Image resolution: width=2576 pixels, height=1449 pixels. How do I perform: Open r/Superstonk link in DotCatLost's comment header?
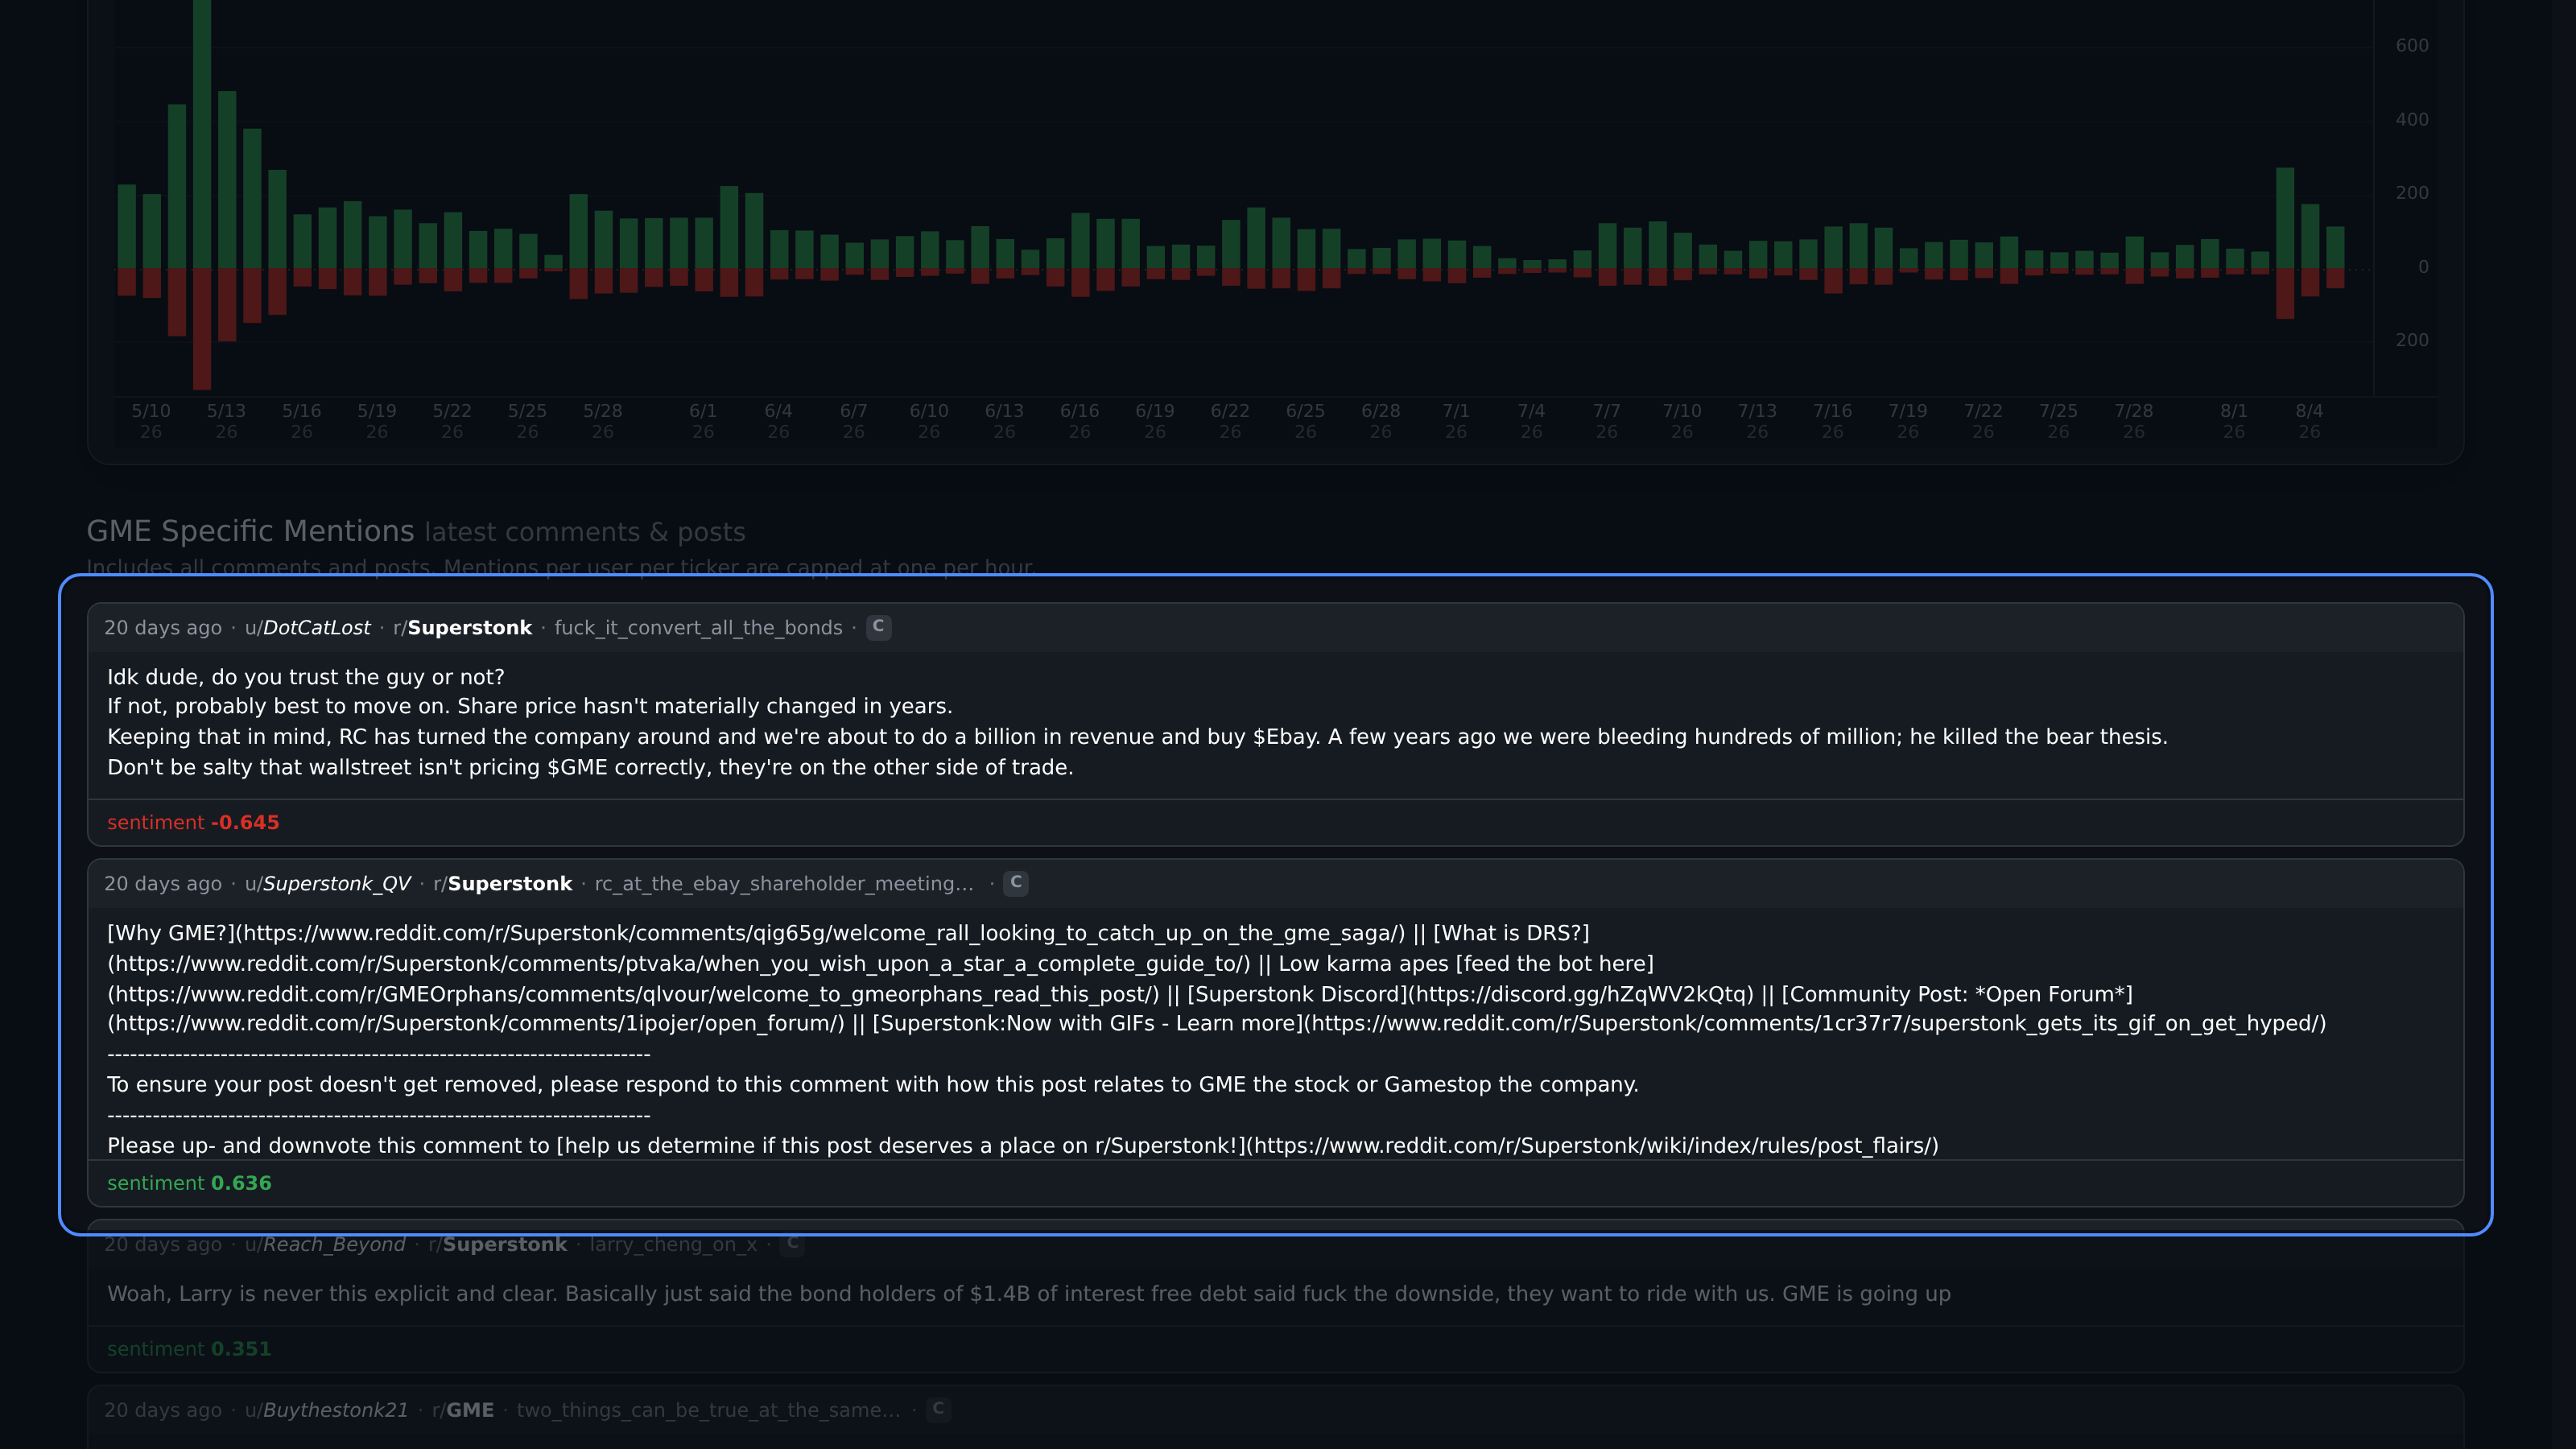pos(462,628)
